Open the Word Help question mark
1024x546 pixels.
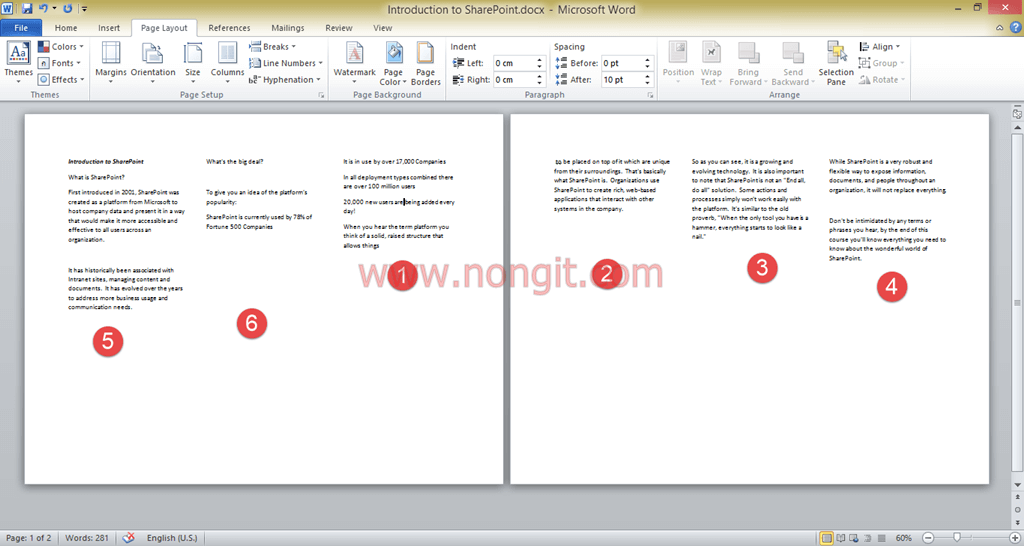(x=1016, y=27)
